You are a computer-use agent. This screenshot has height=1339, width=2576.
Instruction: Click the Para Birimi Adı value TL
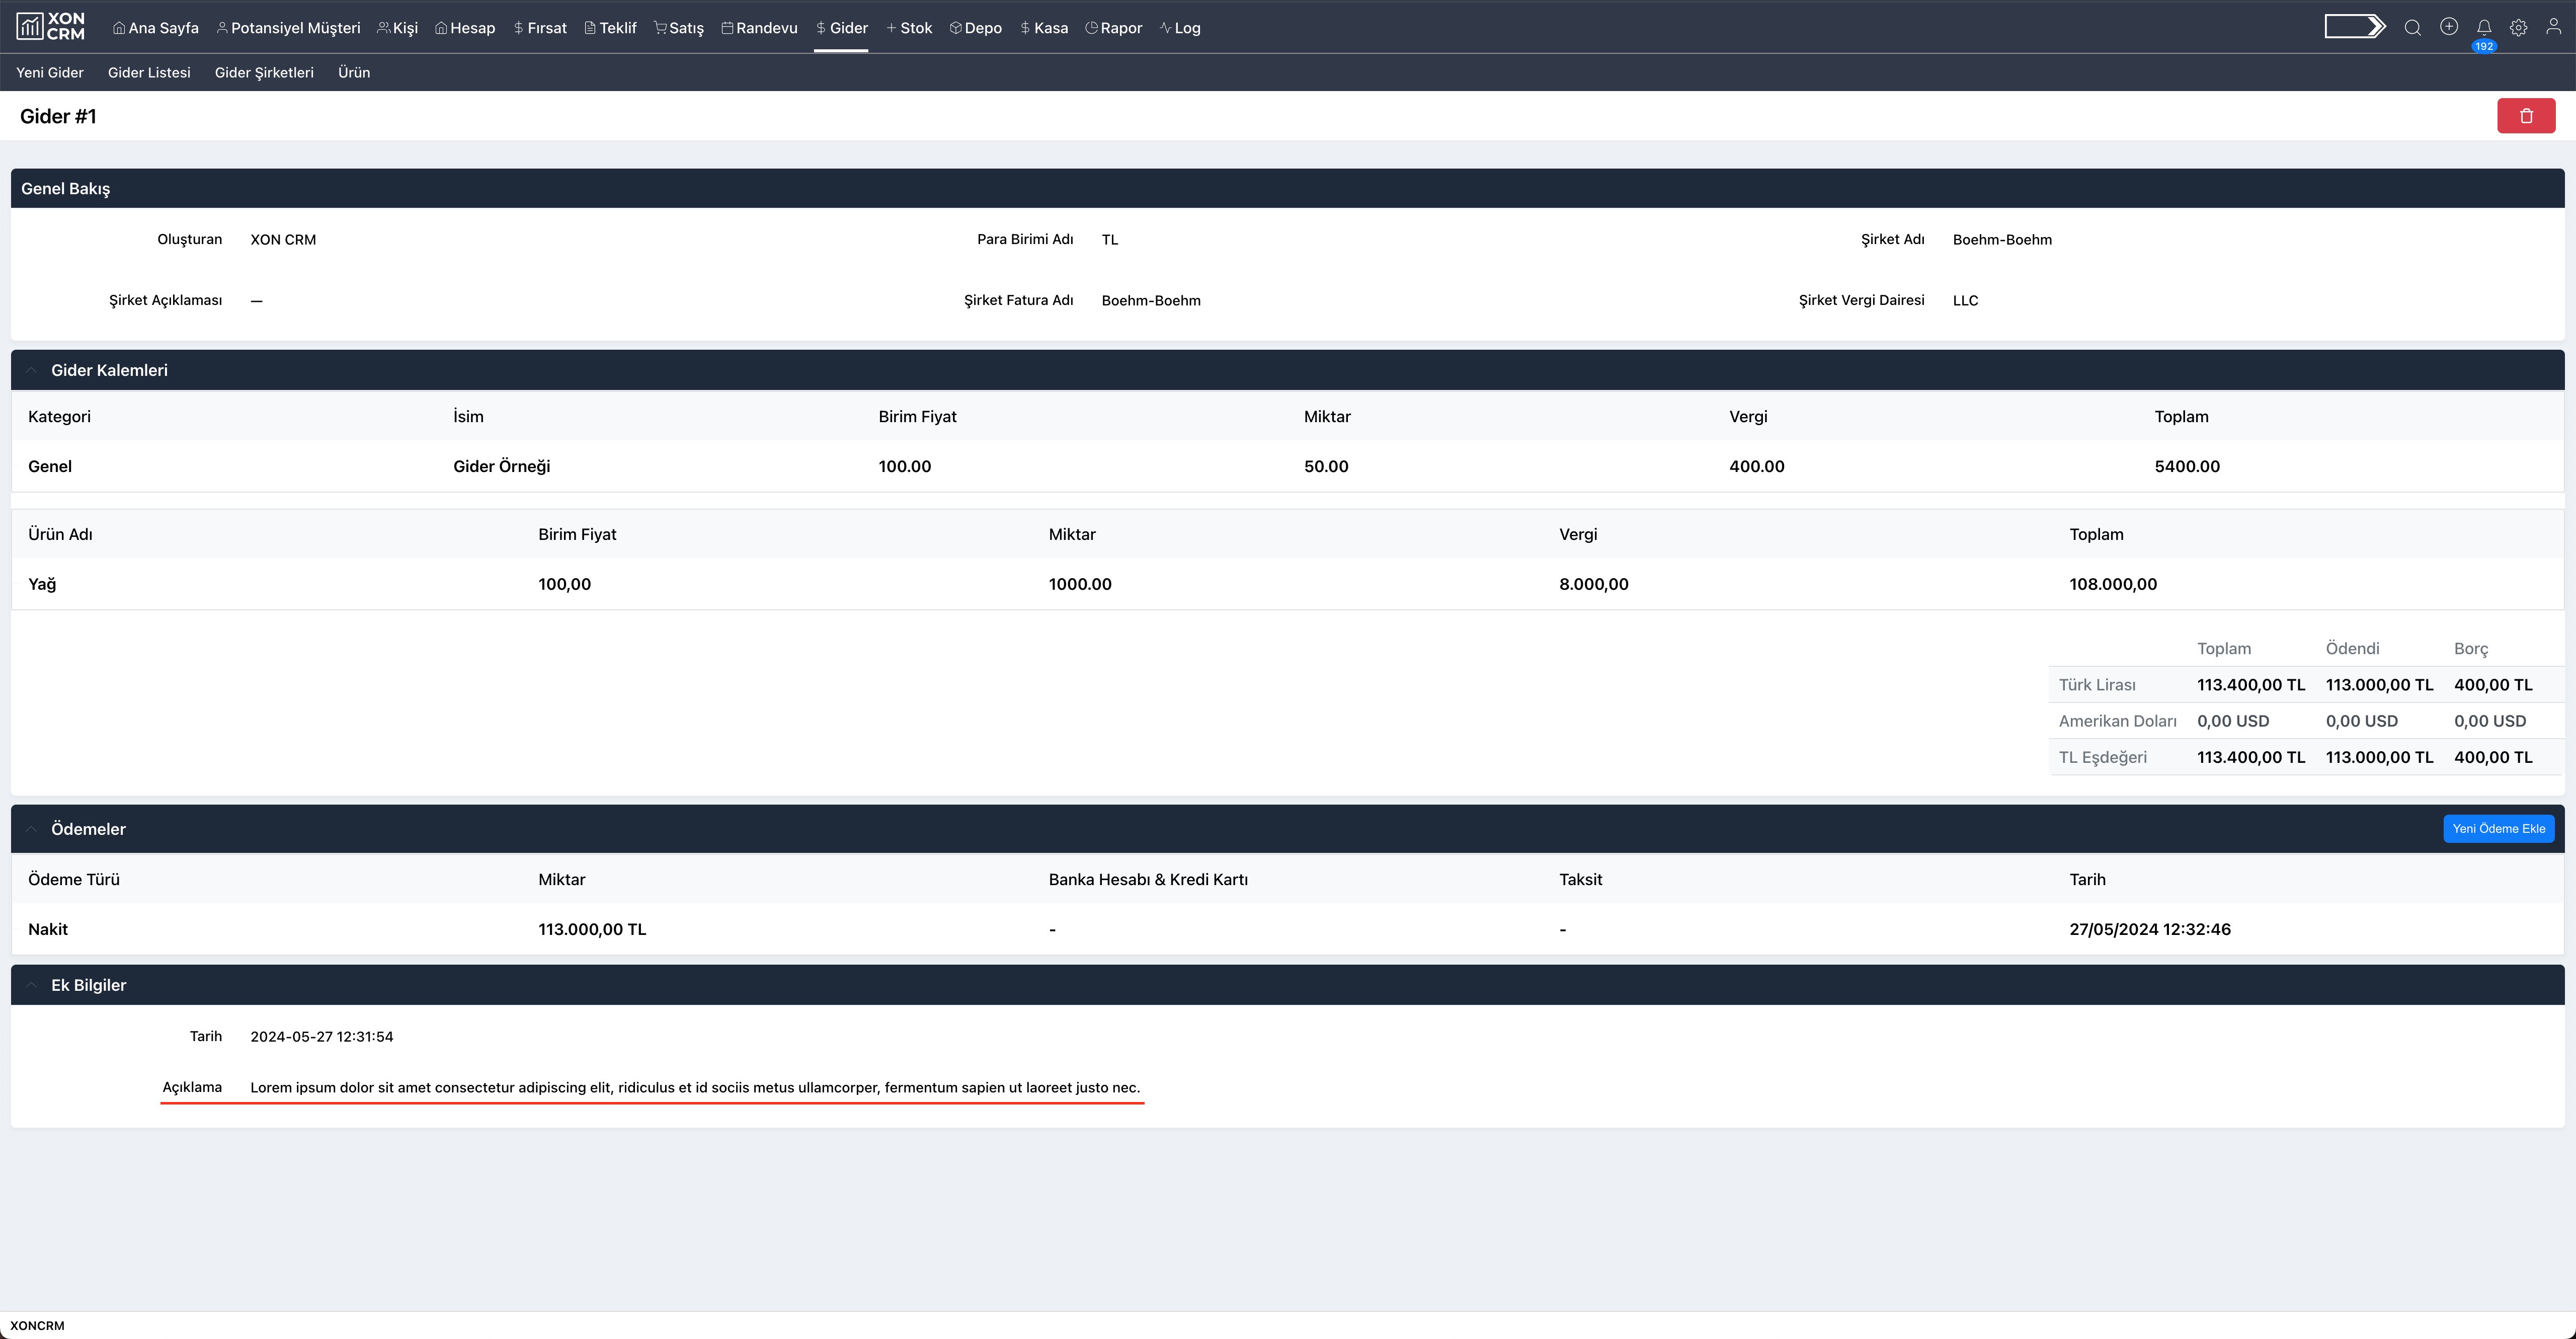(1110, 239)
